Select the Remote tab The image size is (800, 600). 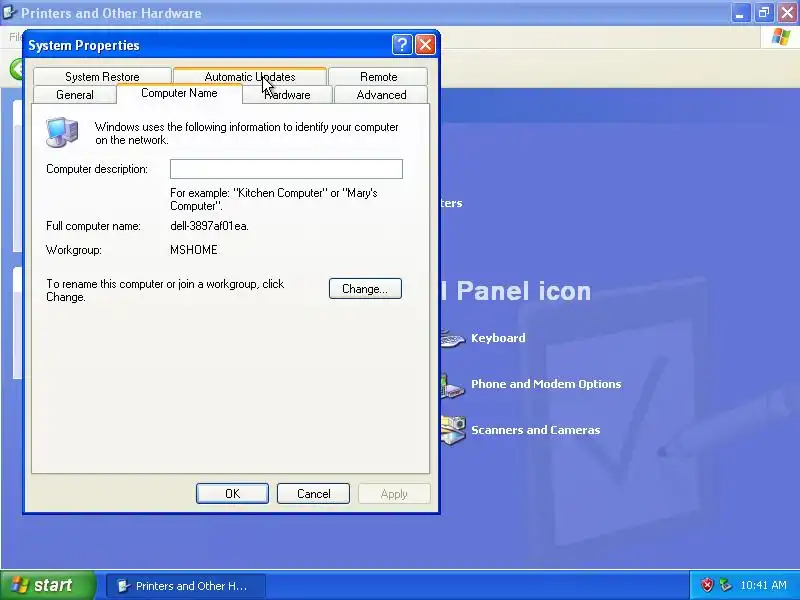tap(378, 77)
